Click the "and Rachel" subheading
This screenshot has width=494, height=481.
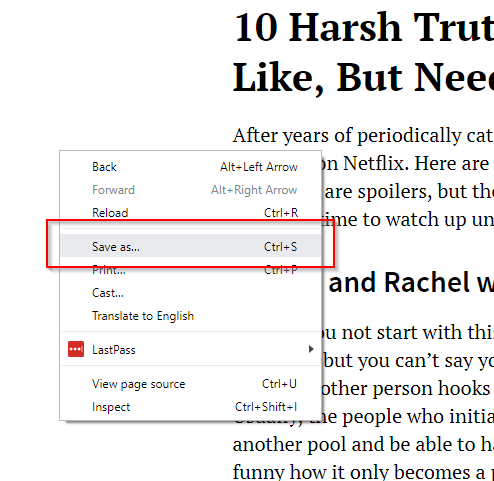[x=411, y=282]
